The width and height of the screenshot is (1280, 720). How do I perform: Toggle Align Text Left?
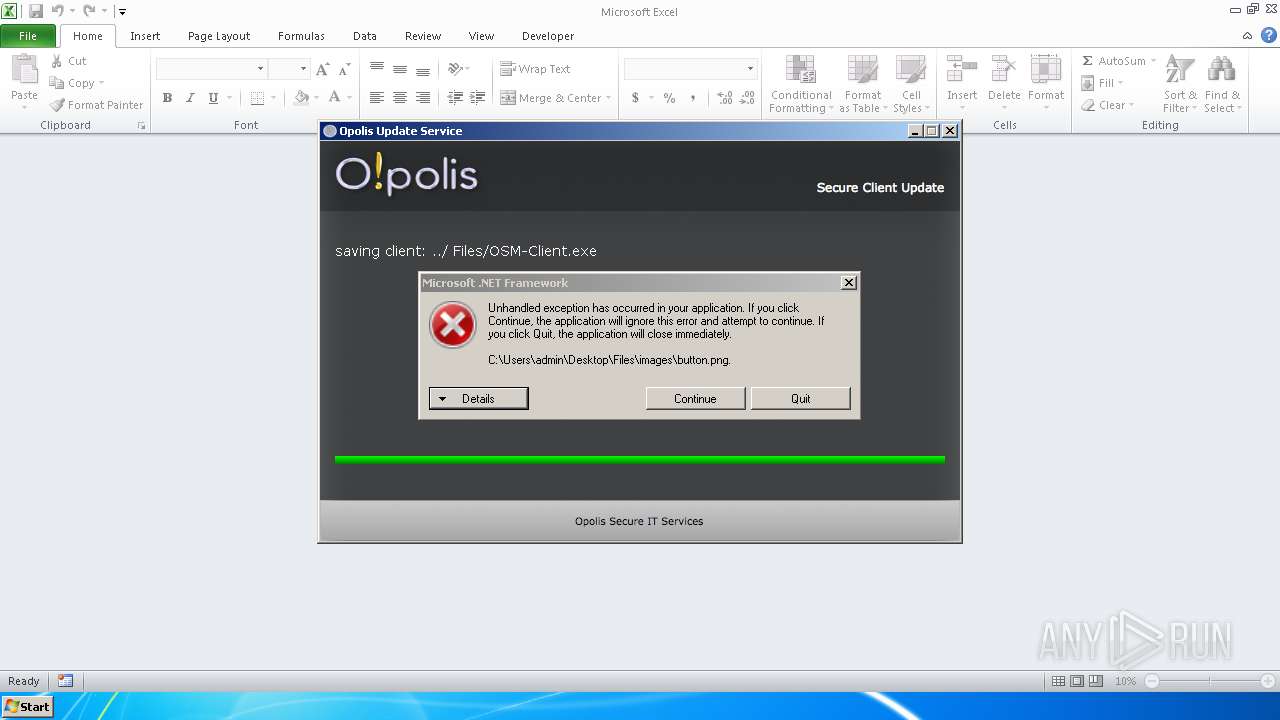click(x=377, y=98)
